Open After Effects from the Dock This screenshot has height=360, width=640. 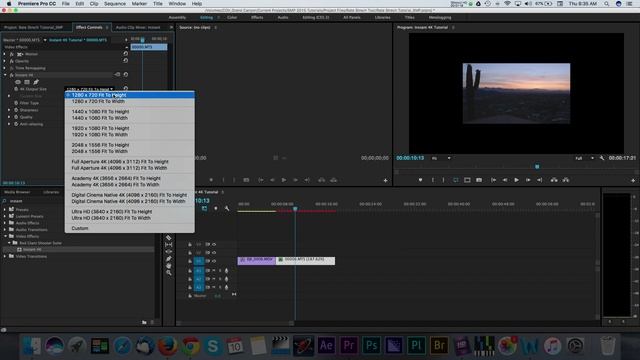[x=326, y=346]
